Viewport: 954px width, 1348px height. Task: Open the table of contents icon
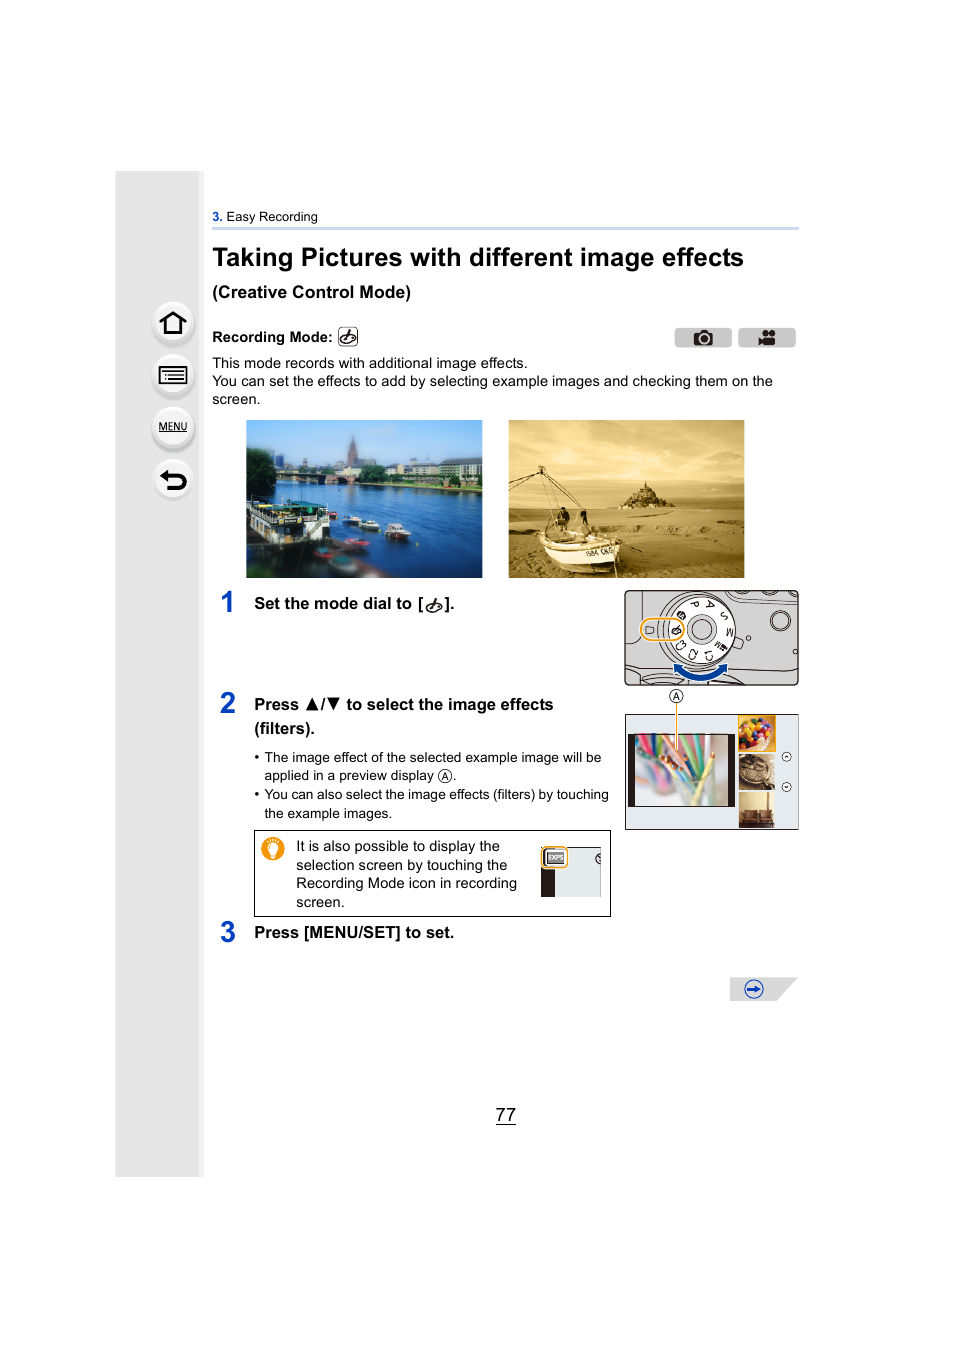(x=173, y=375)
